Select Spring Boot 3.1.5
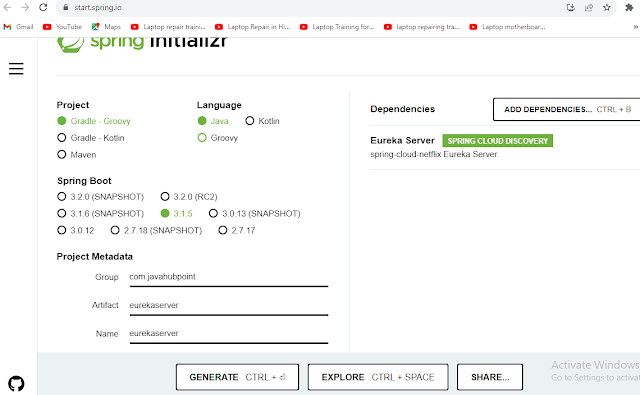 coord(176,213)
